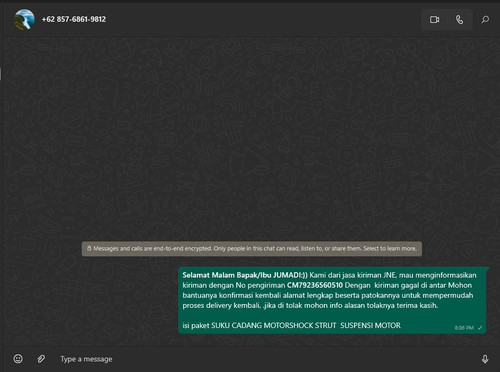Open the contact's profile picture

pyautogui.click(x=25, y=20)
